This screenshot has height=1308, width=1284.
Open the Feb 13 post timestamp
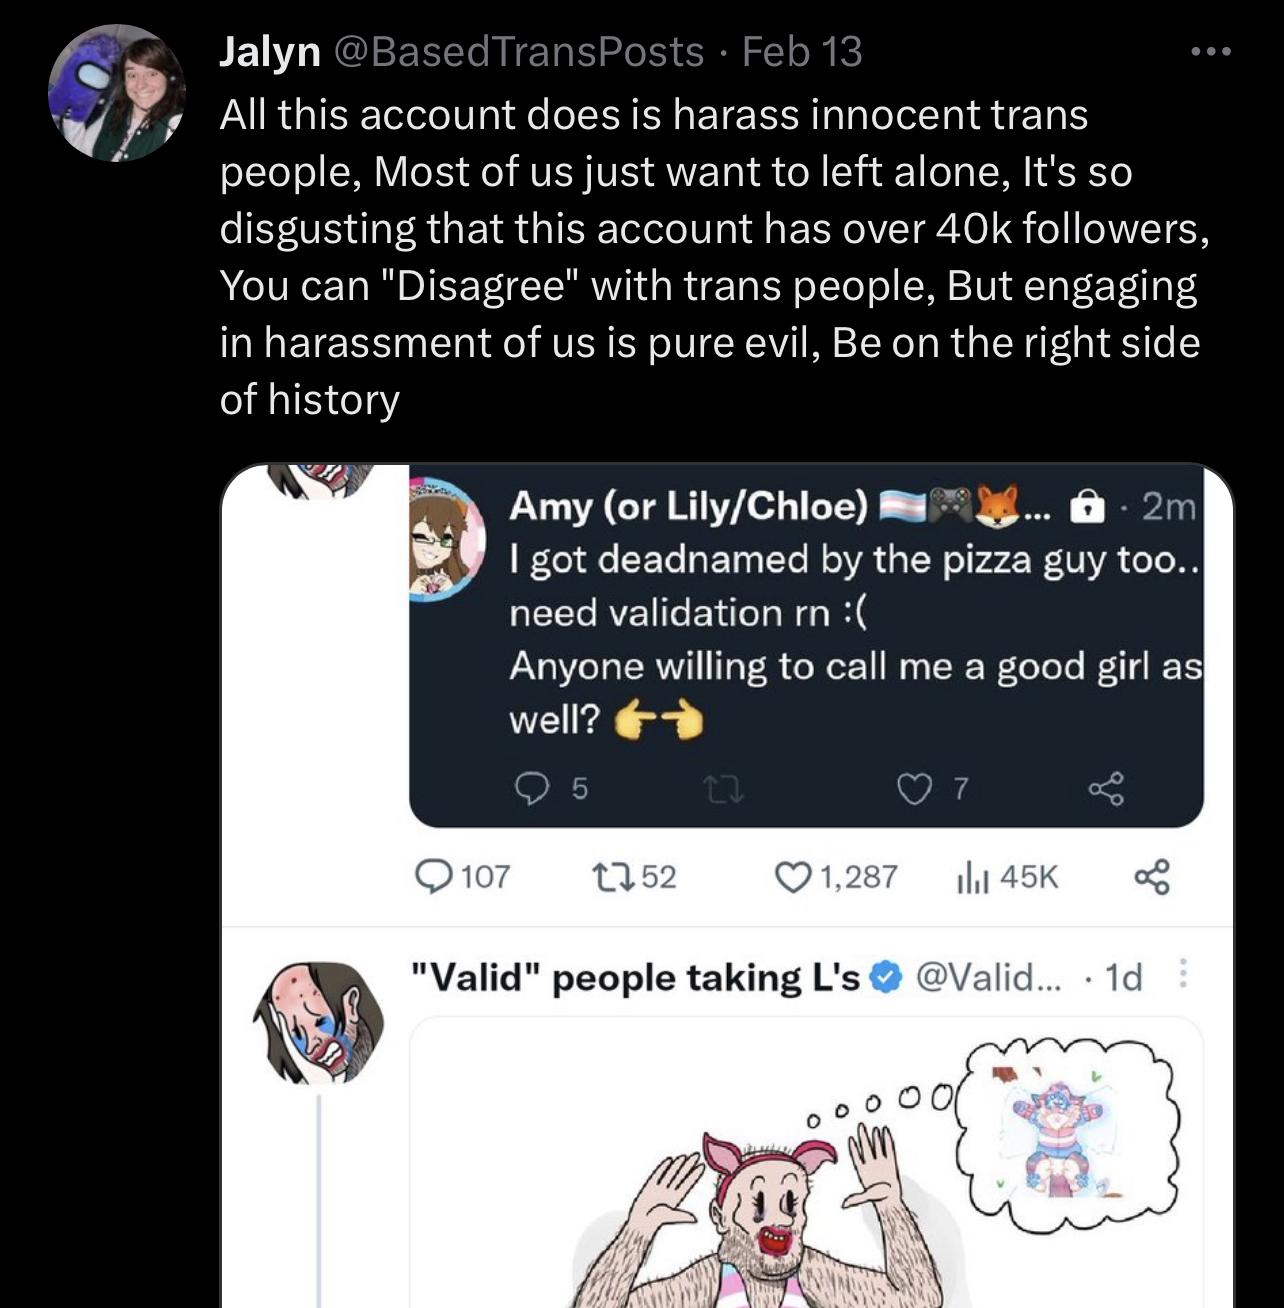click(x=802, y=52)
